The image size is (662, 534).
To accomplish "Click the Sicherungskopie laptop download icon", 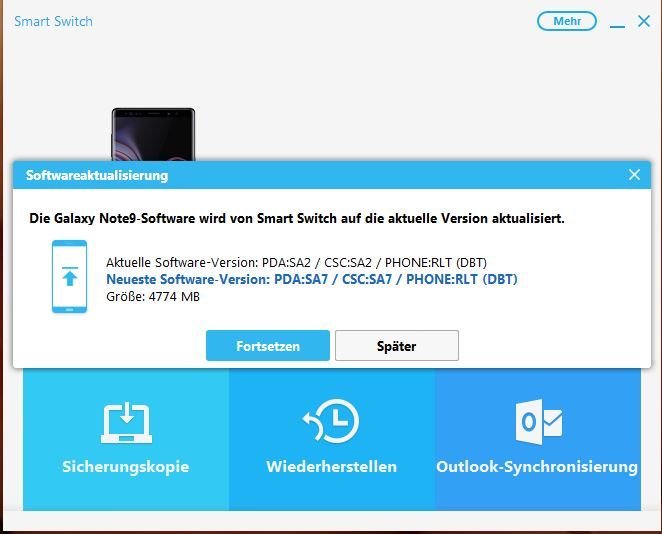I will [126, 423].
